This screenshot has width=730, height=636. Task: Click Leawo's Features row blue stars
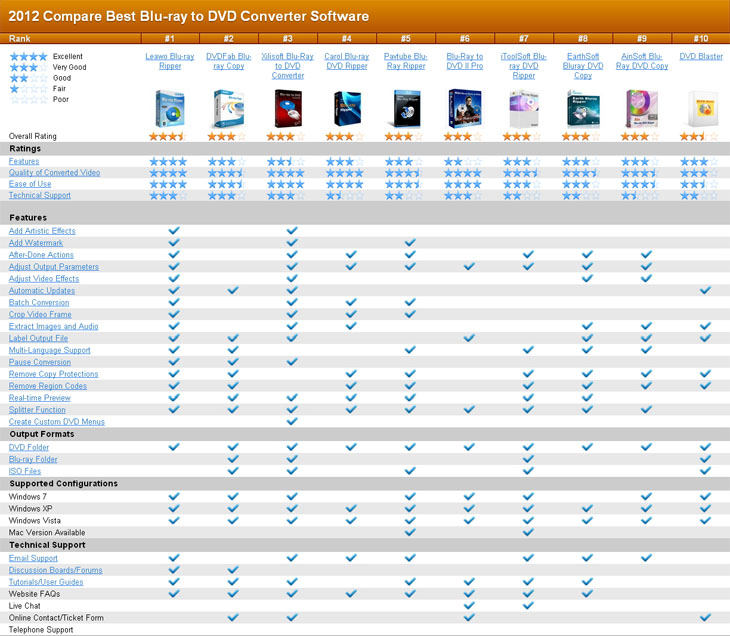(x=168, y=162)
